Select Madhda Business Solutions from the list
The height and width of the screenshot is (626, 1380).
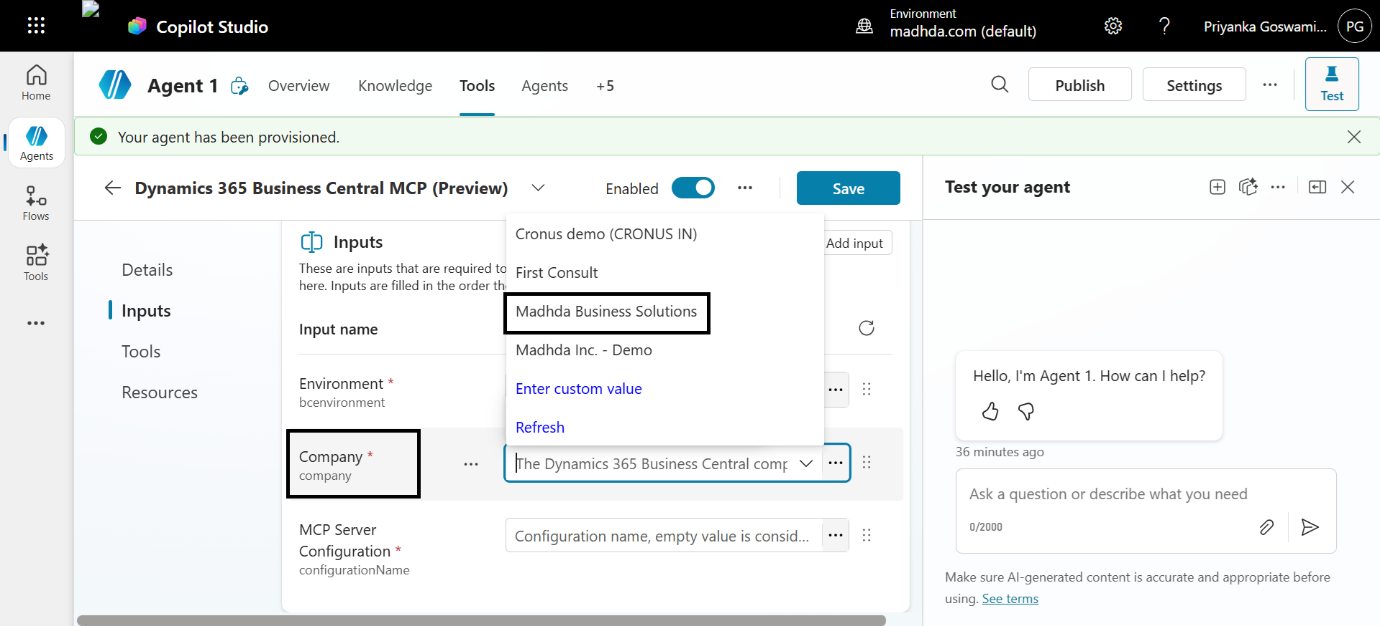point(606,312)
